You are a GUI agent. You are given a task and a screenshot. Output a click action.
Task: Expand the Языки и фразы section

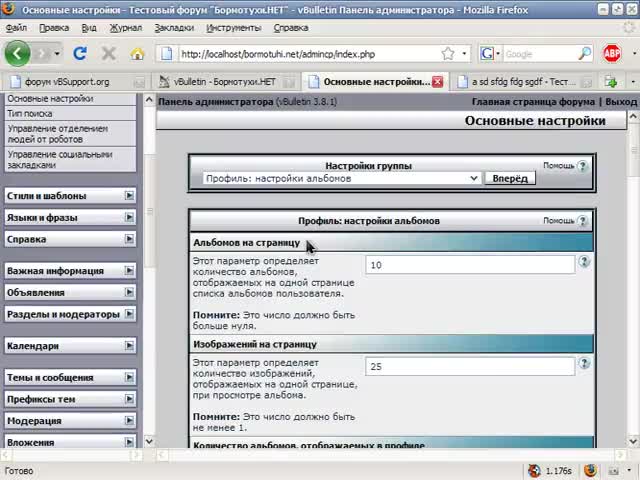129,217
